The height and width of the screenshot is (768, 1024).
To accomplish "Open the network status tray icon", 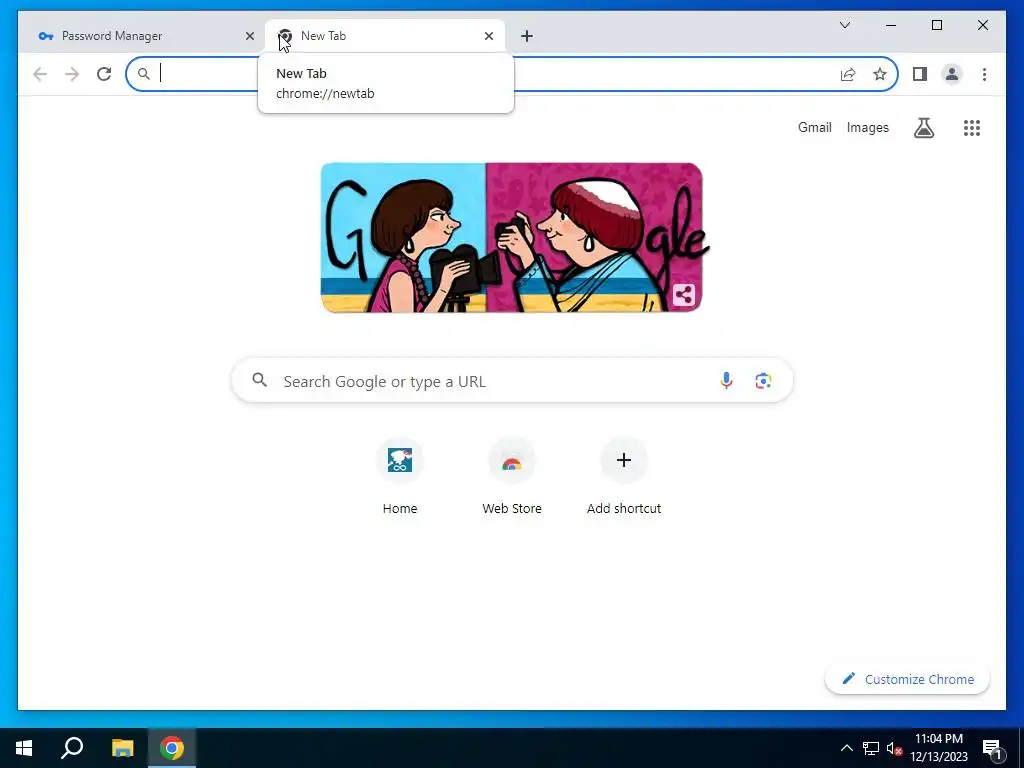I will click(x=871, y=748).
